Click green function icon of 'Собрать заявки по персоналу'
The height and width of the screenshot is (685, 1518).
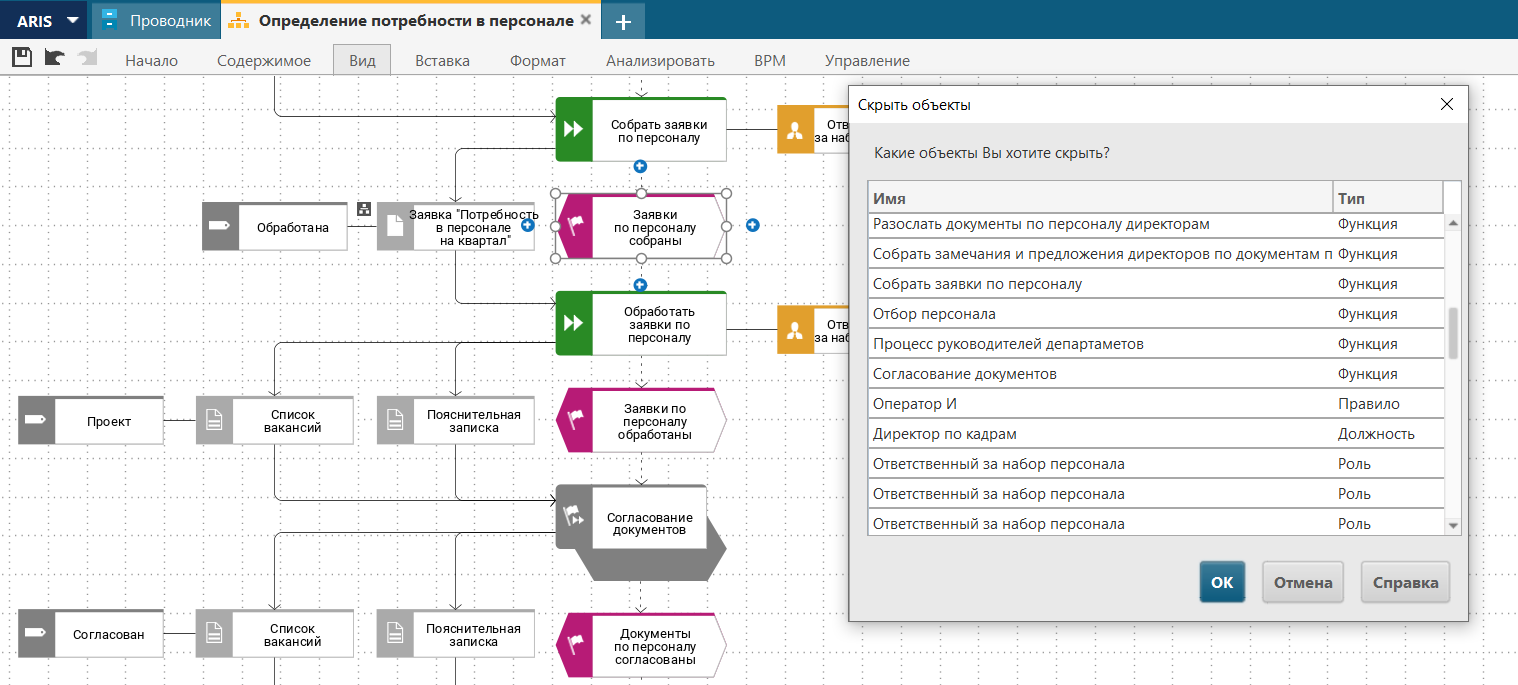coord(574,129)
